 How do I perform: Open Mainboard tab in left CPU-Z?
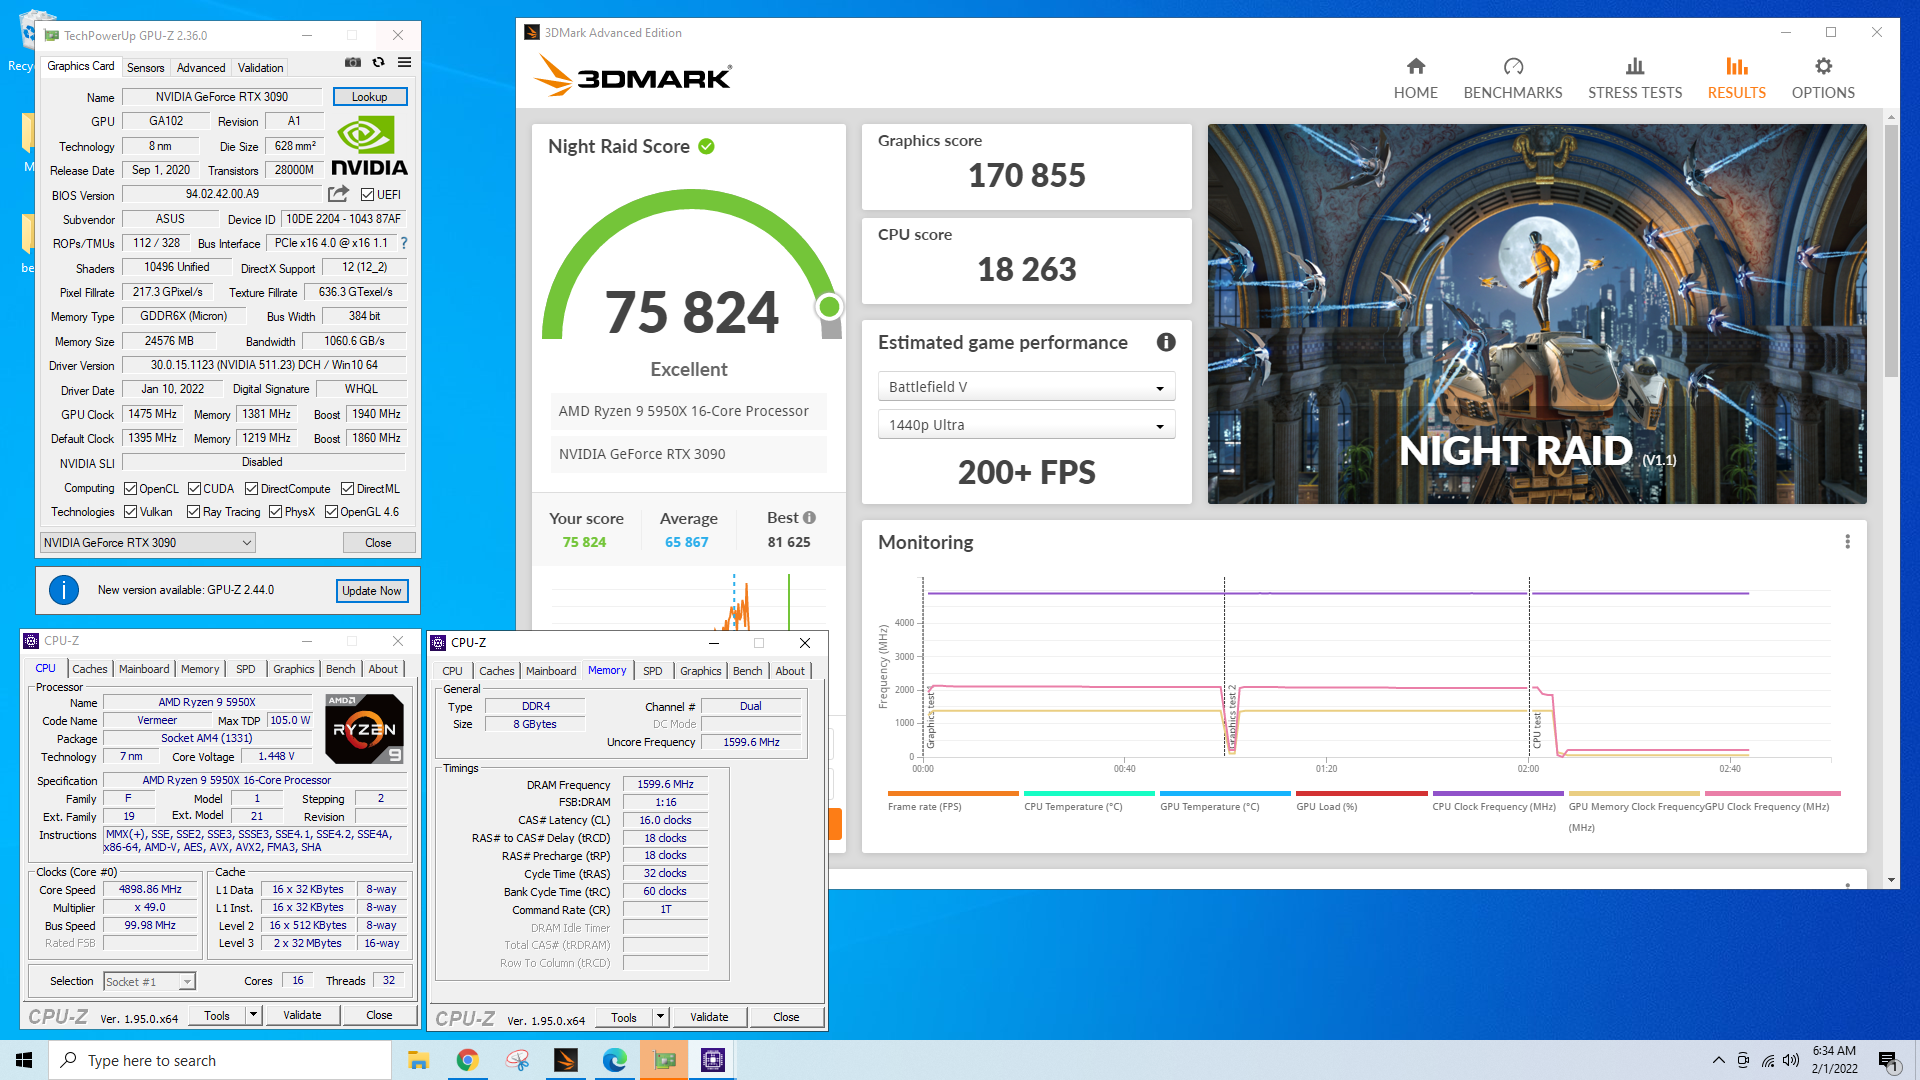144,669
